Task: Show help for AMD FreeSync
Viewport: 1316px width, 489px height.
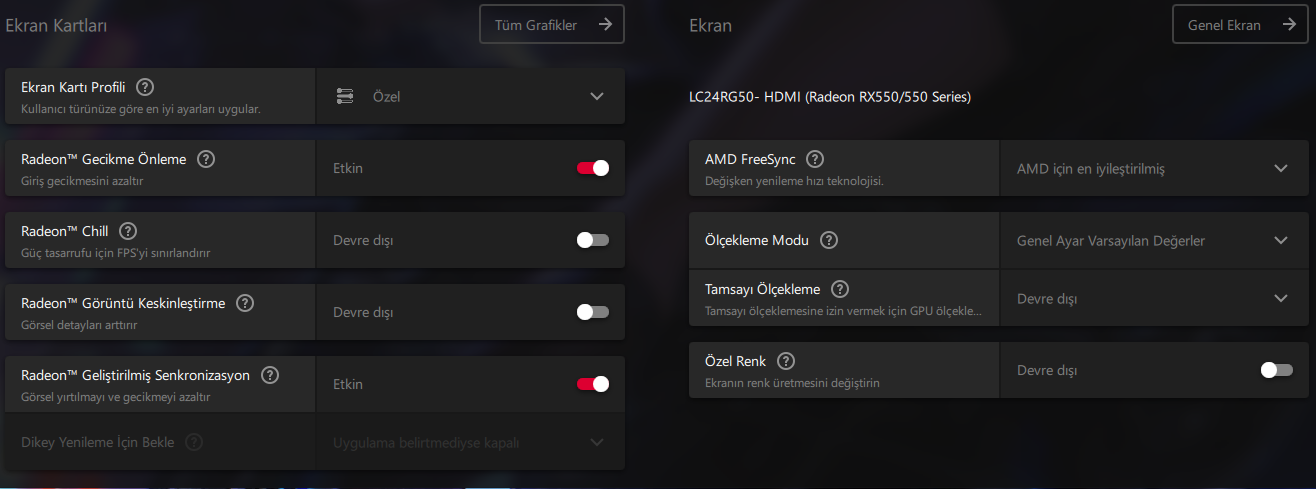Action: [x=815, y=159]
